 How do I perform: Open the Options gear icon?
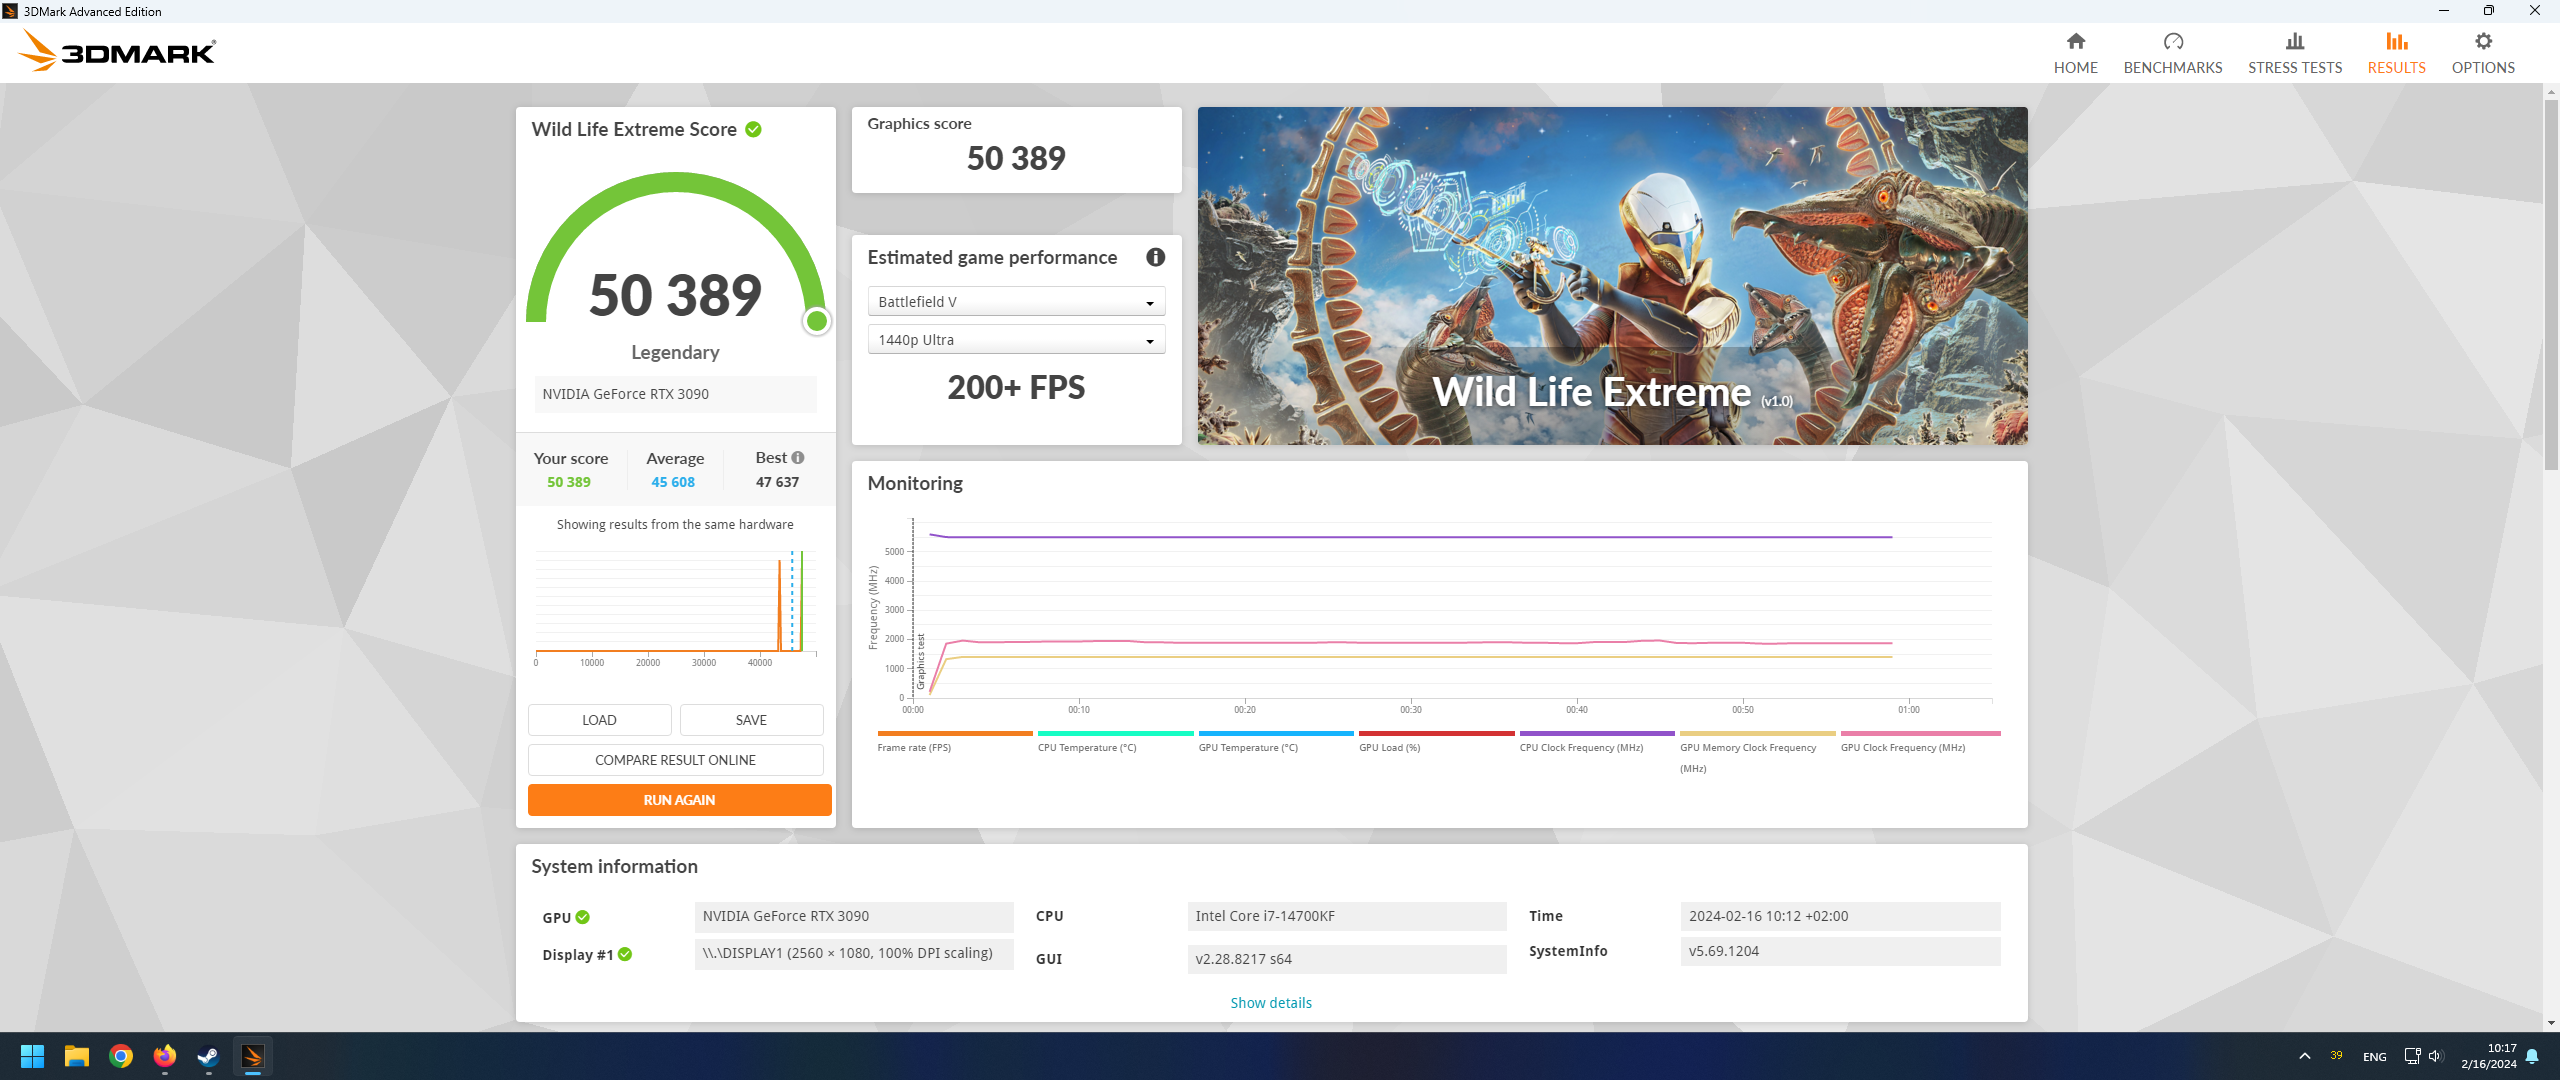2483,41
